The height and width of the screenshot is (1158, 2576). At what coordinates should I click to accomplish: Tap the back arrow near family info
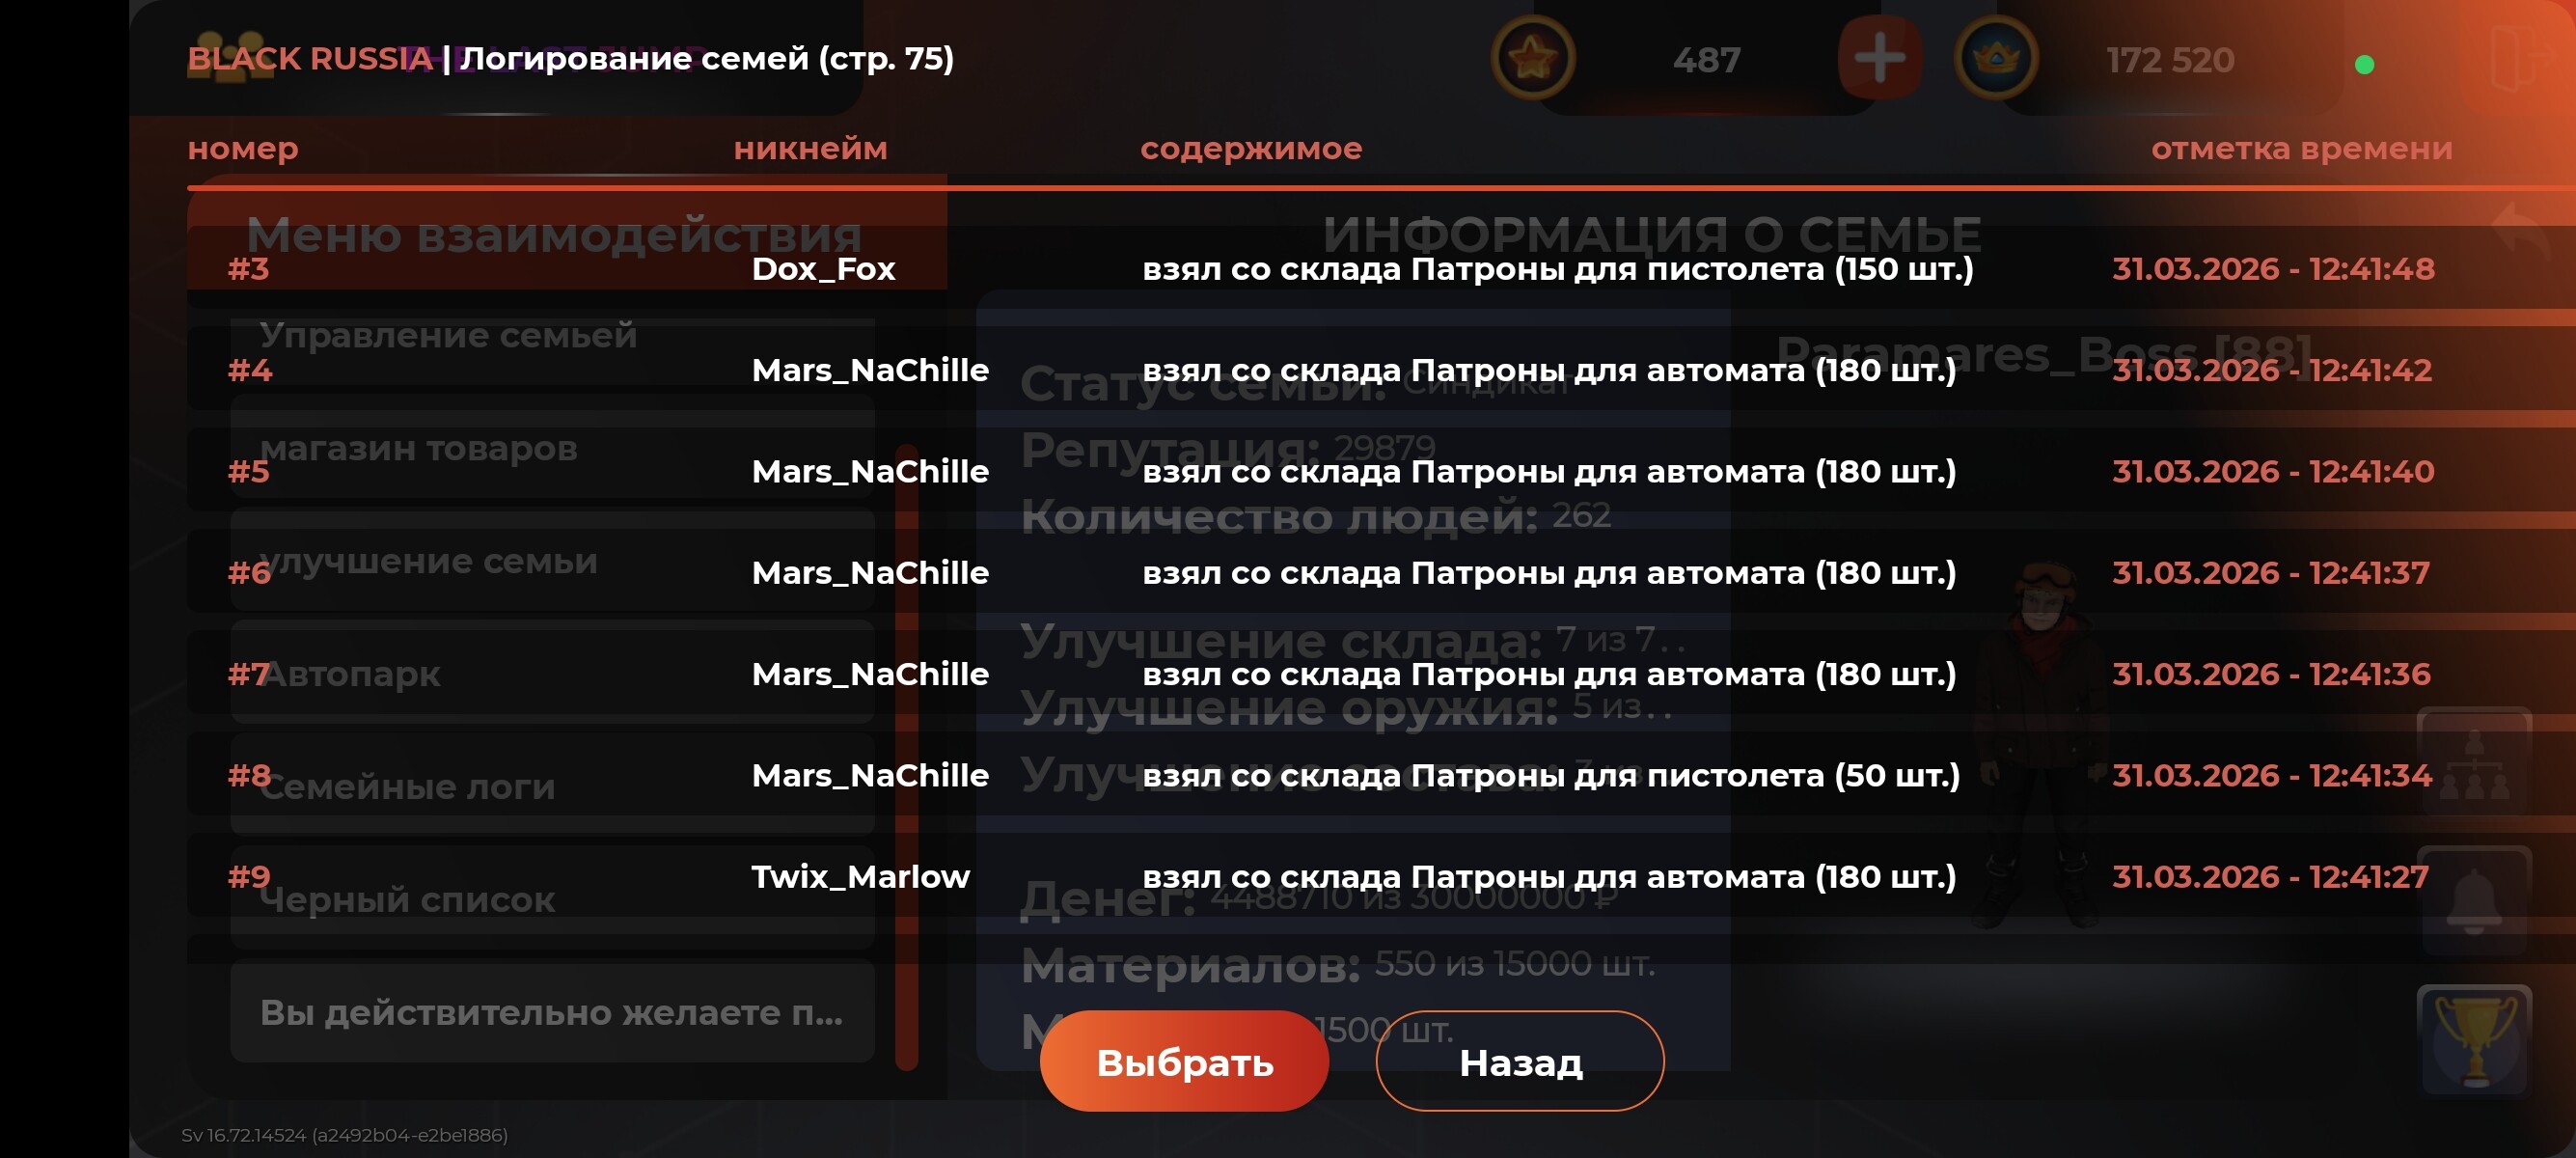[x=2525, y=232]
